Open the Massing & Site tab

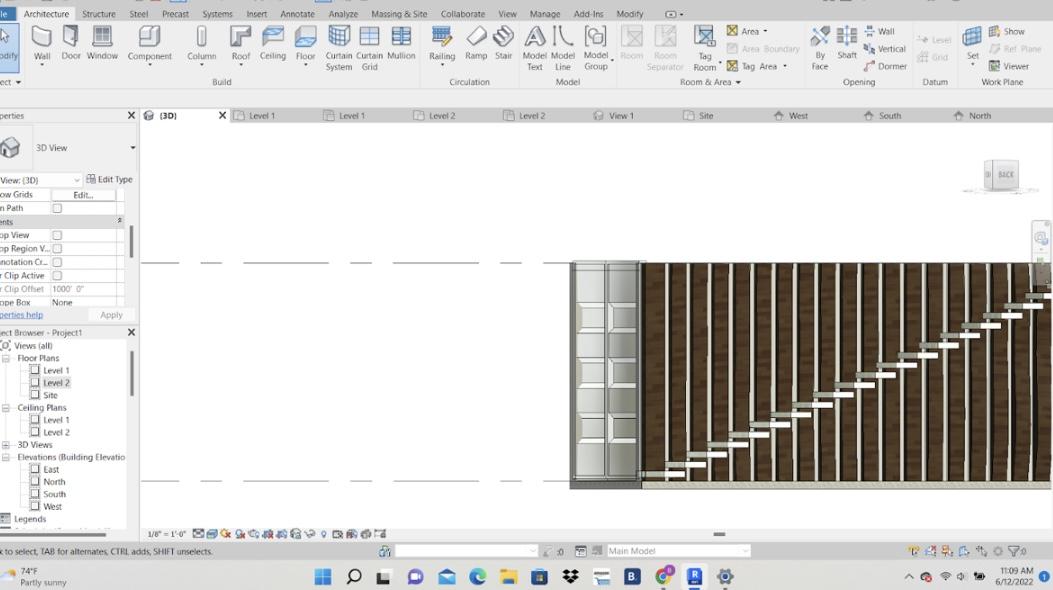[399, 13]
